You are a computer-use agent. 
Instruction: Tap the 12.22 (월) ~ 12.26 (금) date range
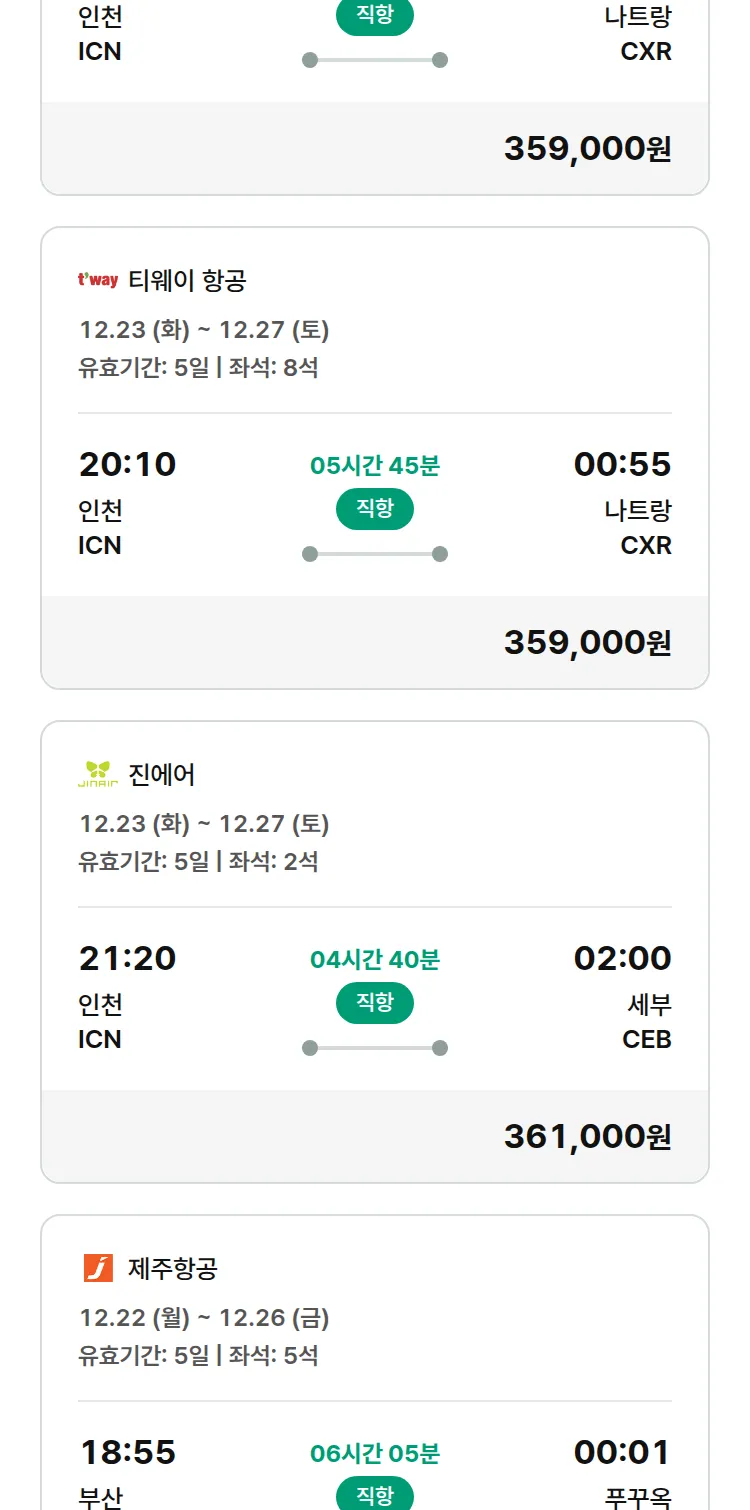click(x=204, y=1318)
